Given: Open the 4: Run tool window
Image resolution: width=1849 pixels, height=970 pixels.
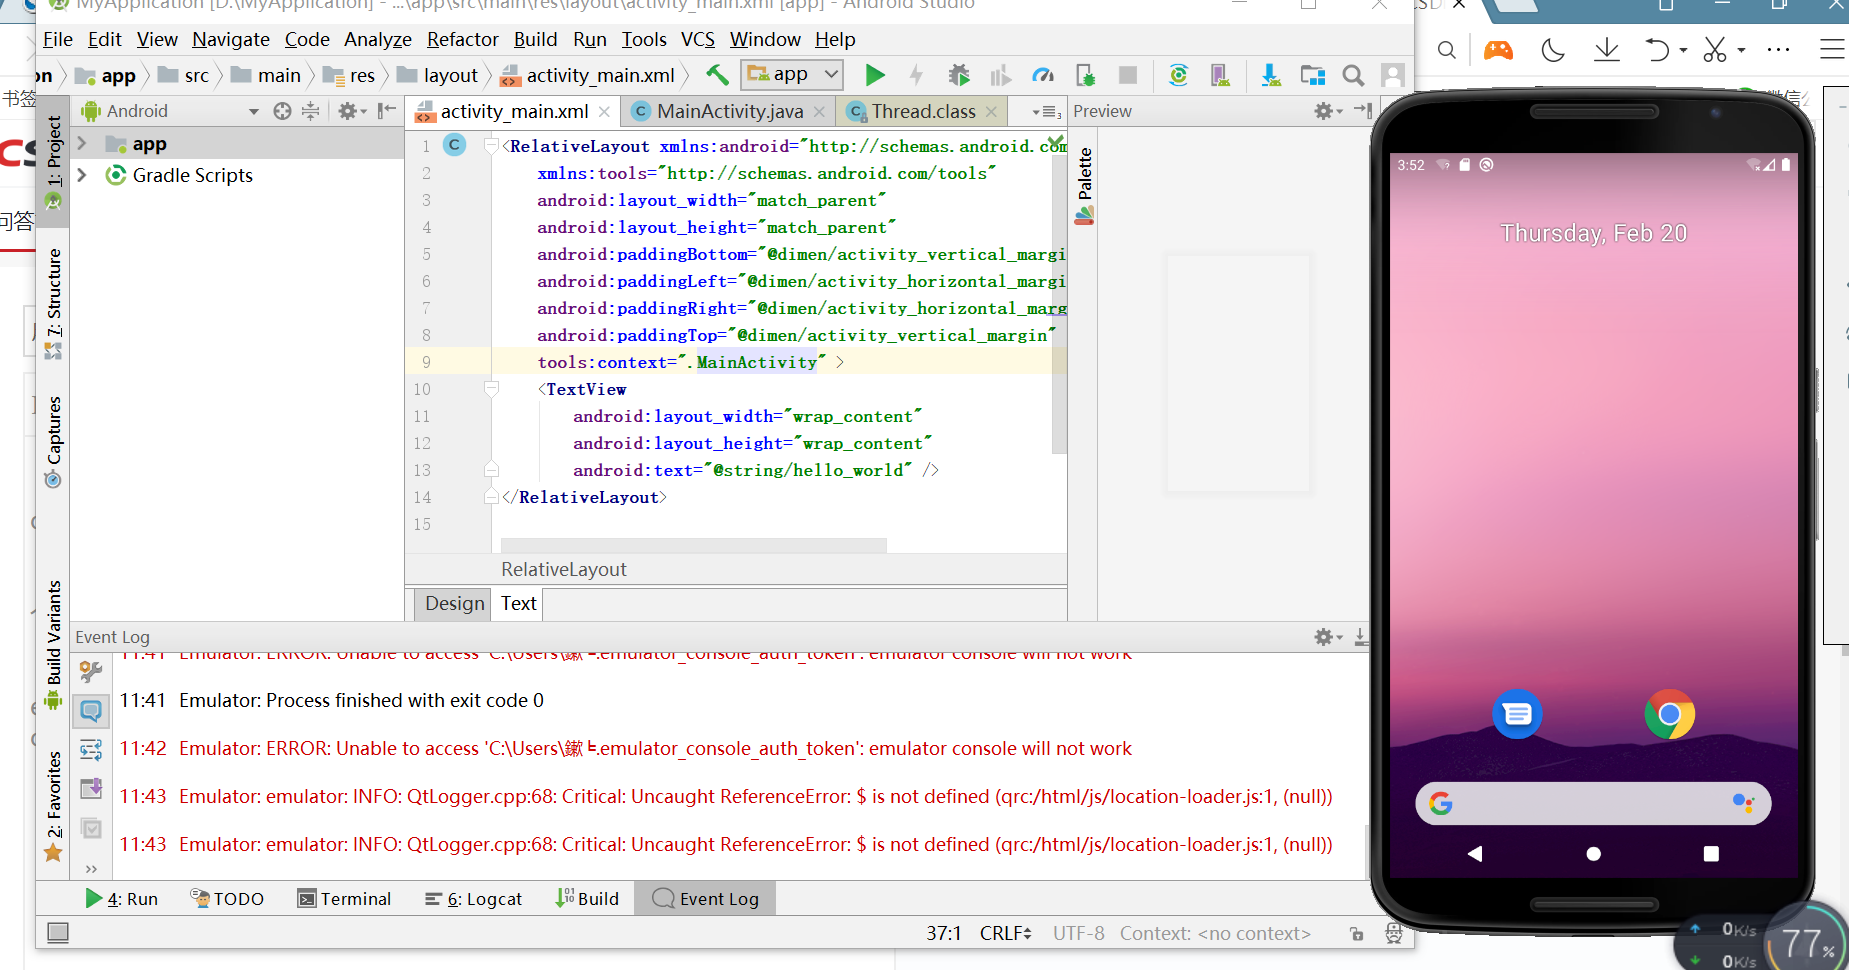Looking at the screenshot, I should pyautogui.click(x=121, y=899).
